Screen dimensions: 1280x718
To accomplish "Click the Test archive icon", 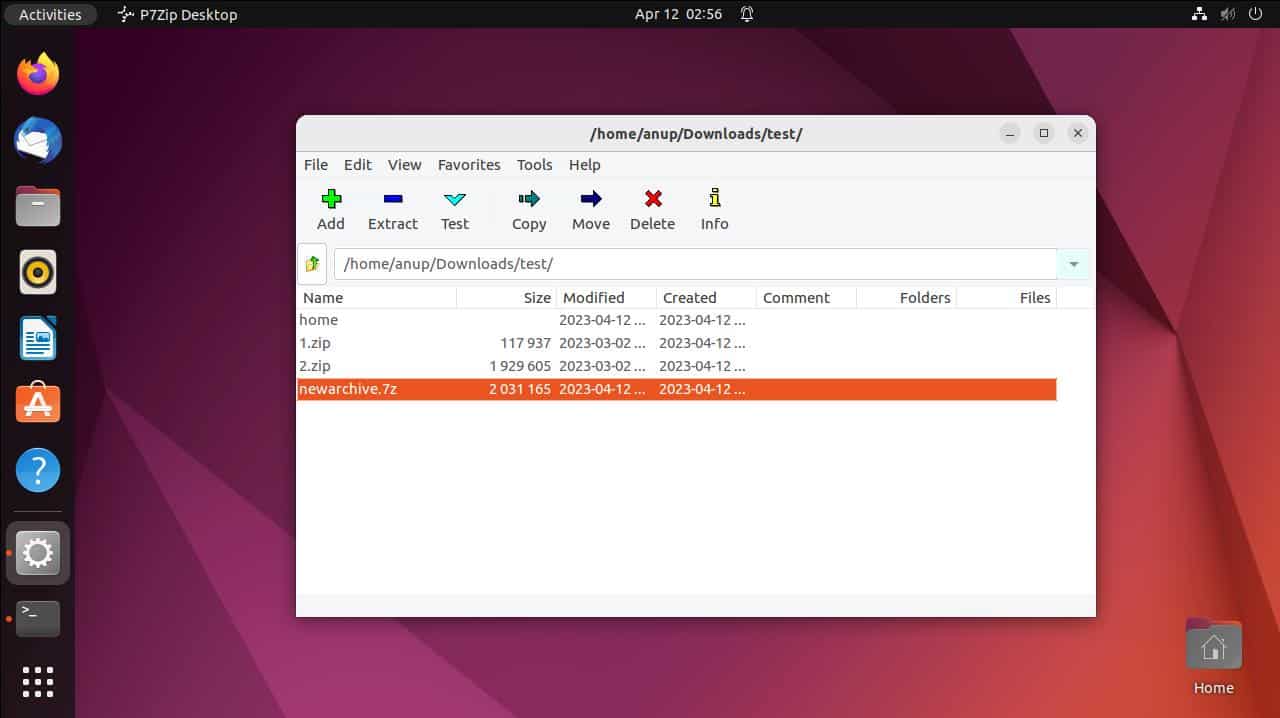I will [454, 209].
